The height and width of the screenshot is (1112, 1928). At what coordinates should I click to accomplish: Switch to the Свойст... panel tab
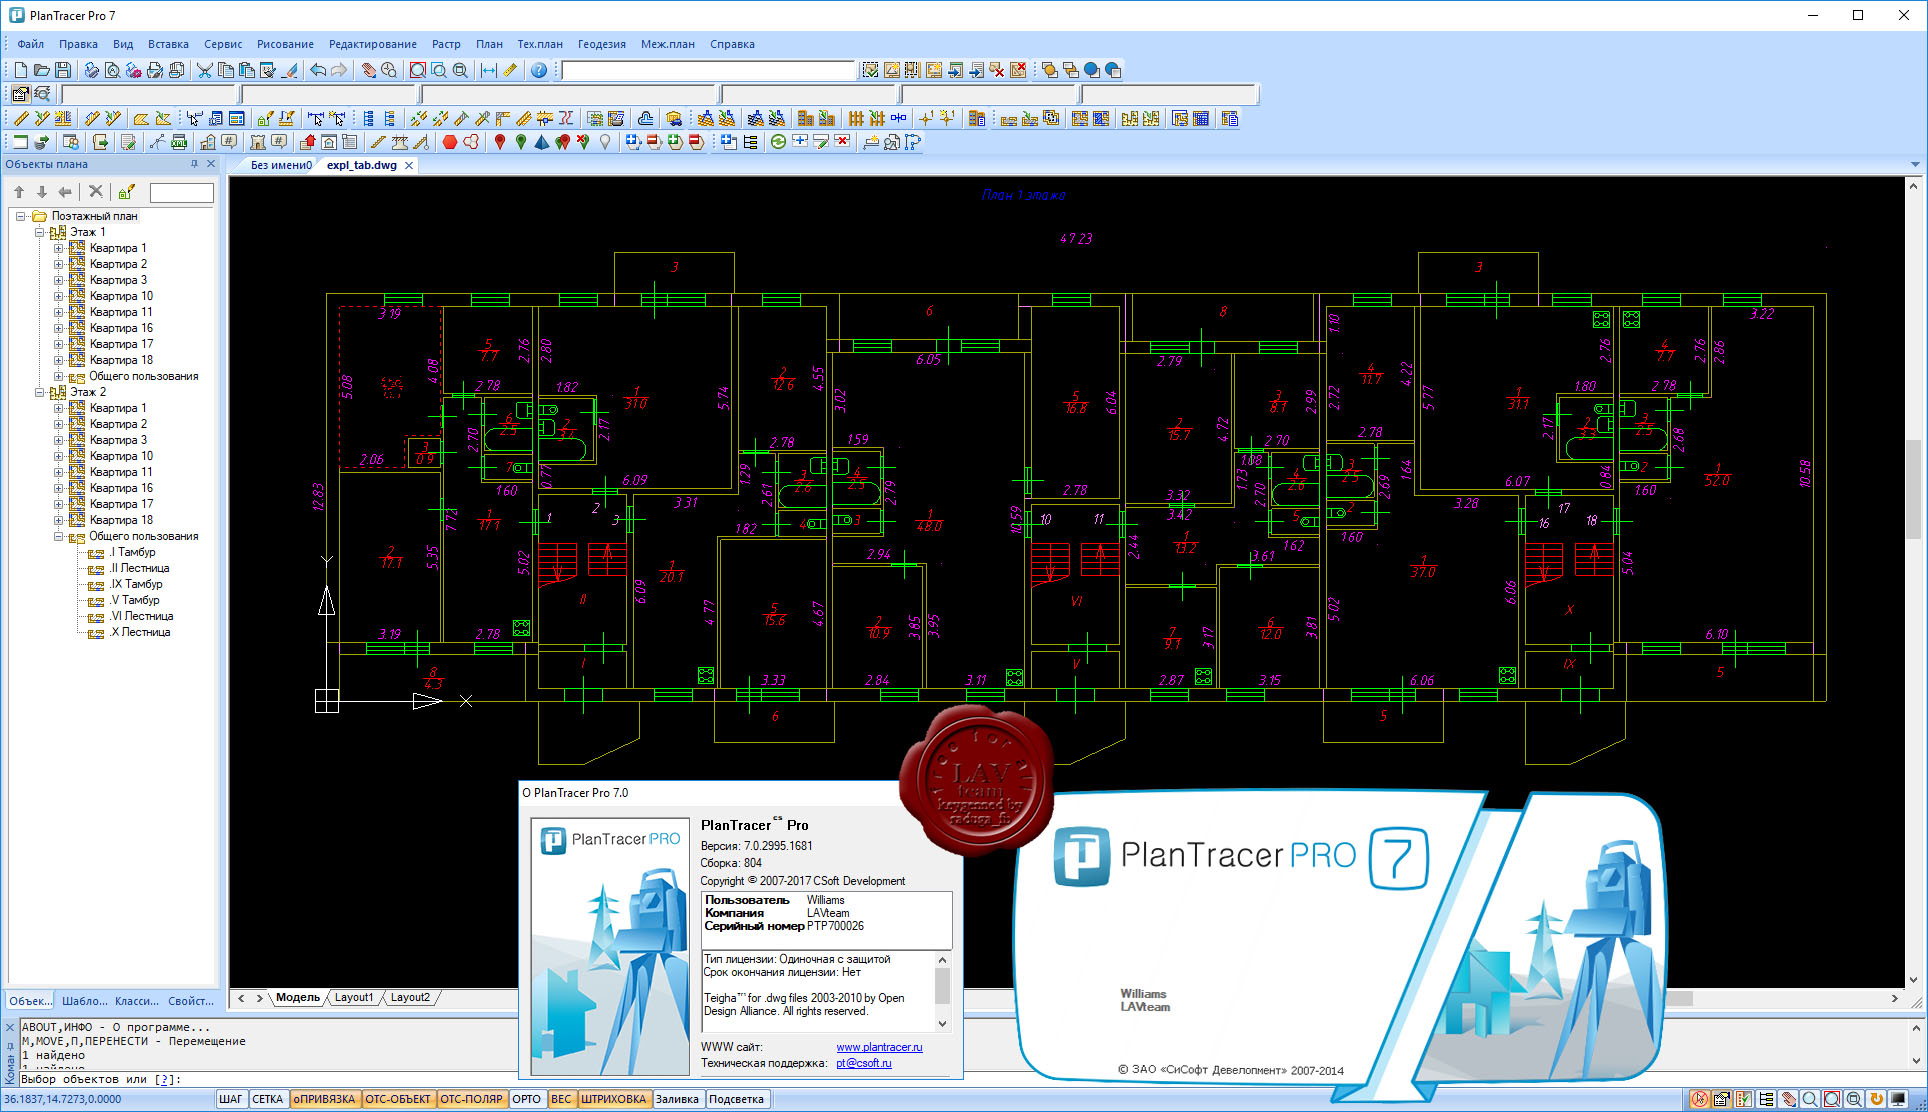click(x=191, y=1000)
